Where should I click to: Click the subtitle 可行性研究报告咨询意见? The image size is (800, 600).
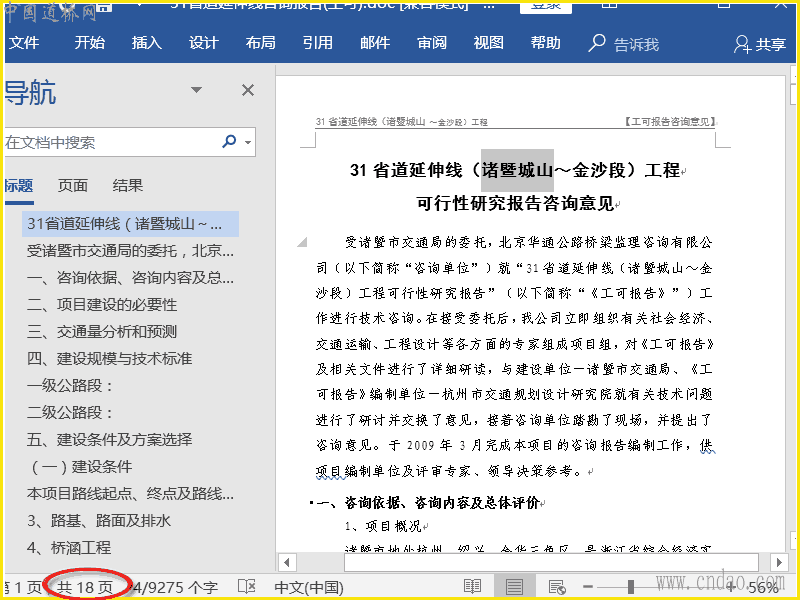[515, 204]
